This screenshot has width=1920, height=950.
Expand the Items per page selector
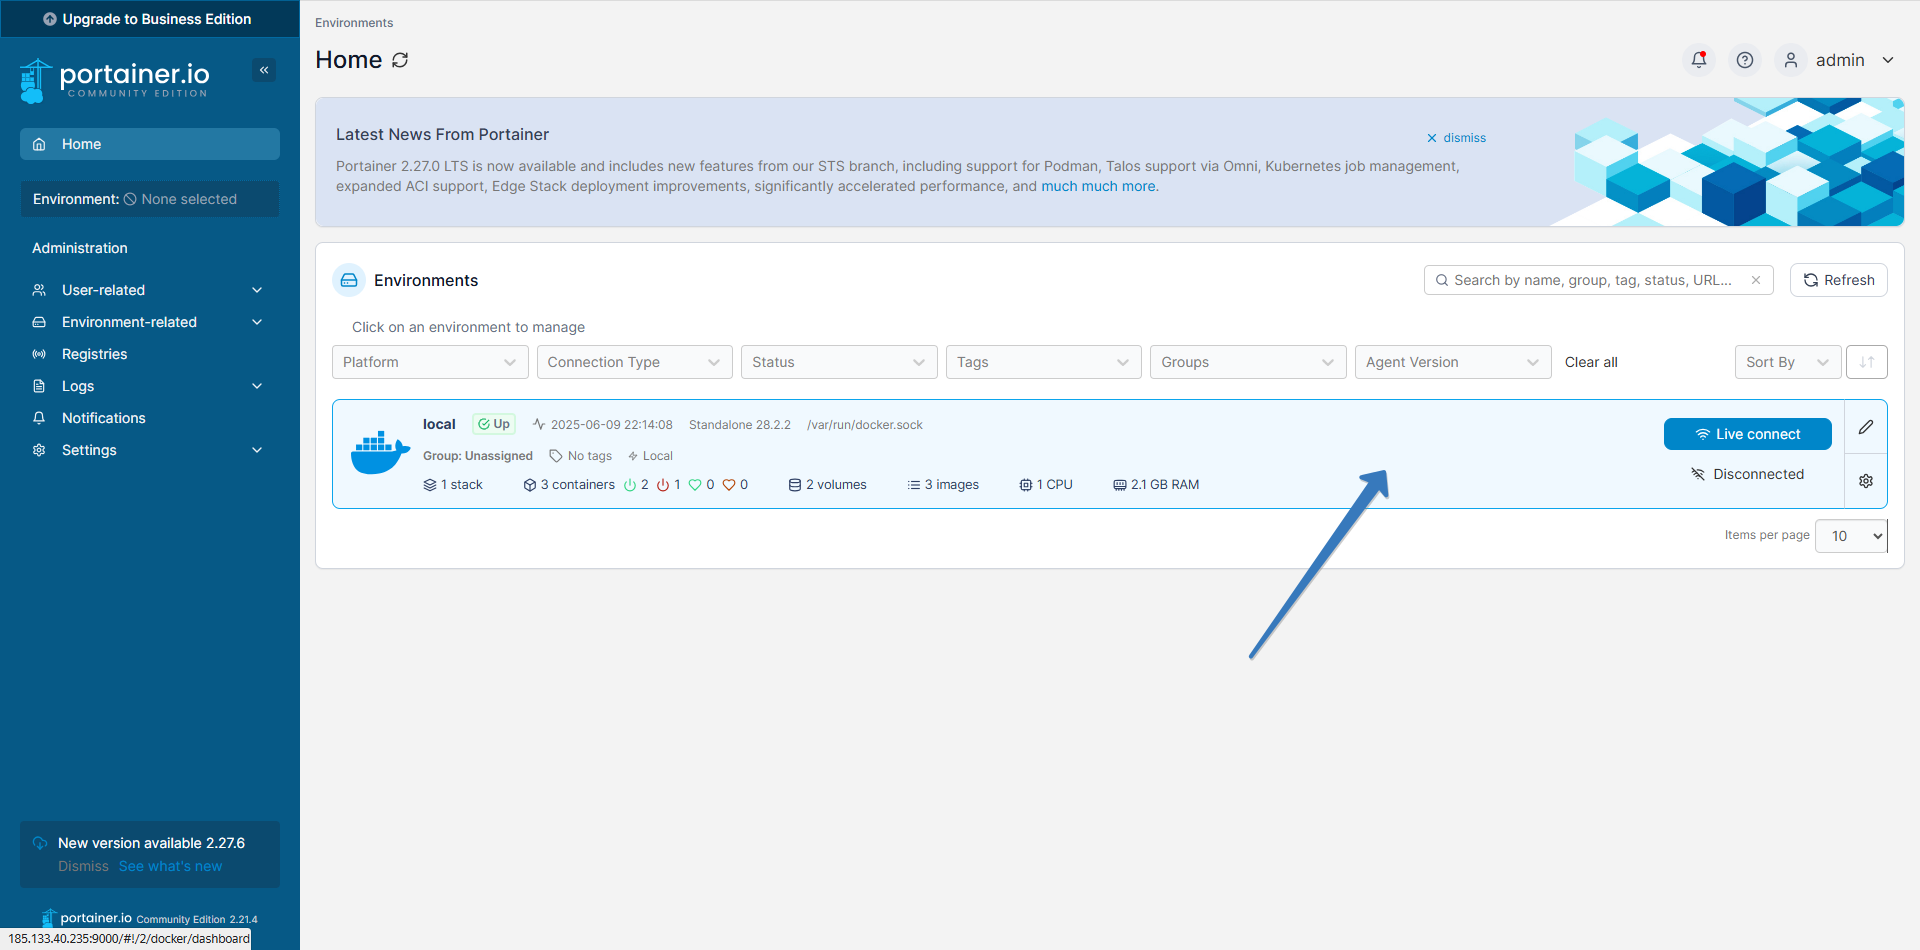1851,536
